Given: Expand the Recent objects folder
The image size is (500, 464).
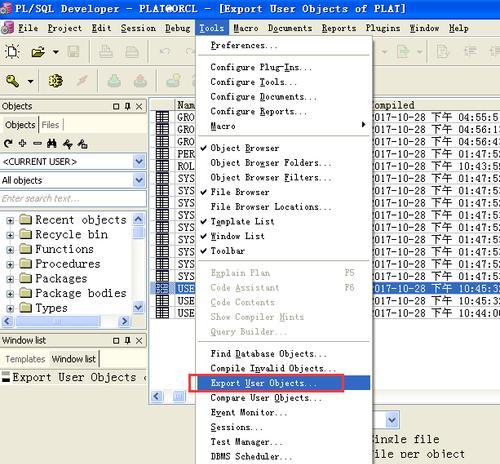Looking at the screenshot, I should point(10,220).
